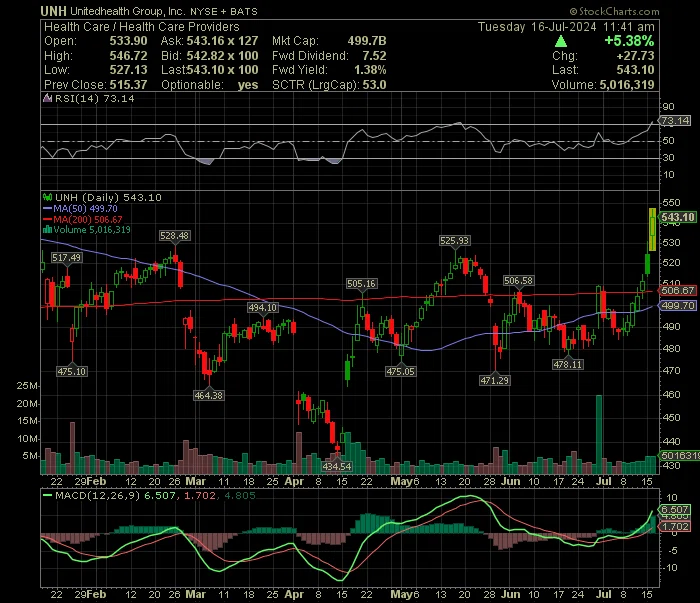This screenshot has height=603, width=700.
Task: Click the 528.48 peak price annotation
Action: pos(175,236)
